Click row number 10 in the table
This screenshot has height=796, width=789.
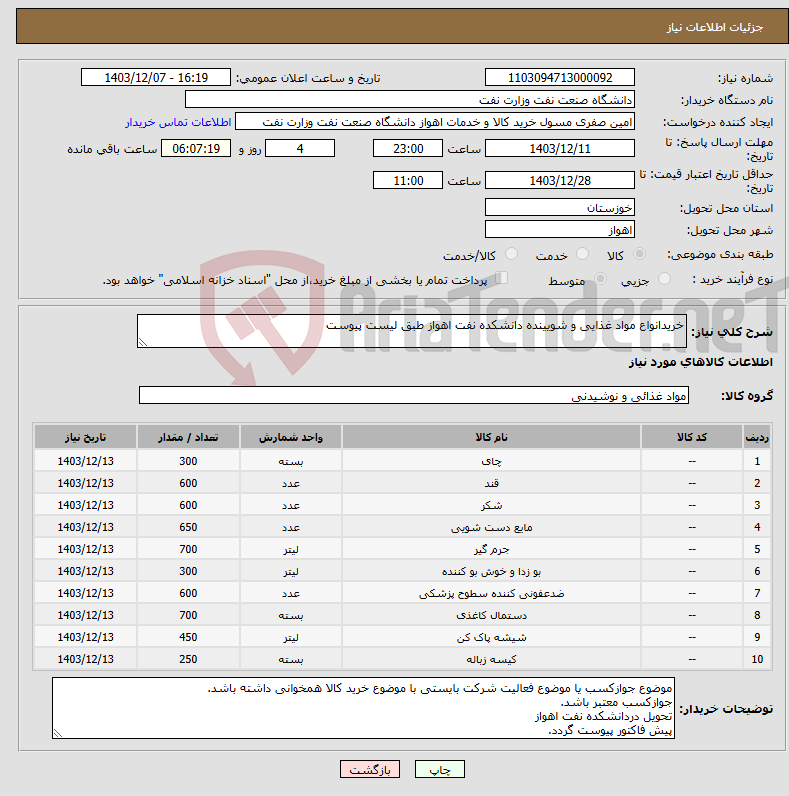pyautogui.click(x=757, y=659)
